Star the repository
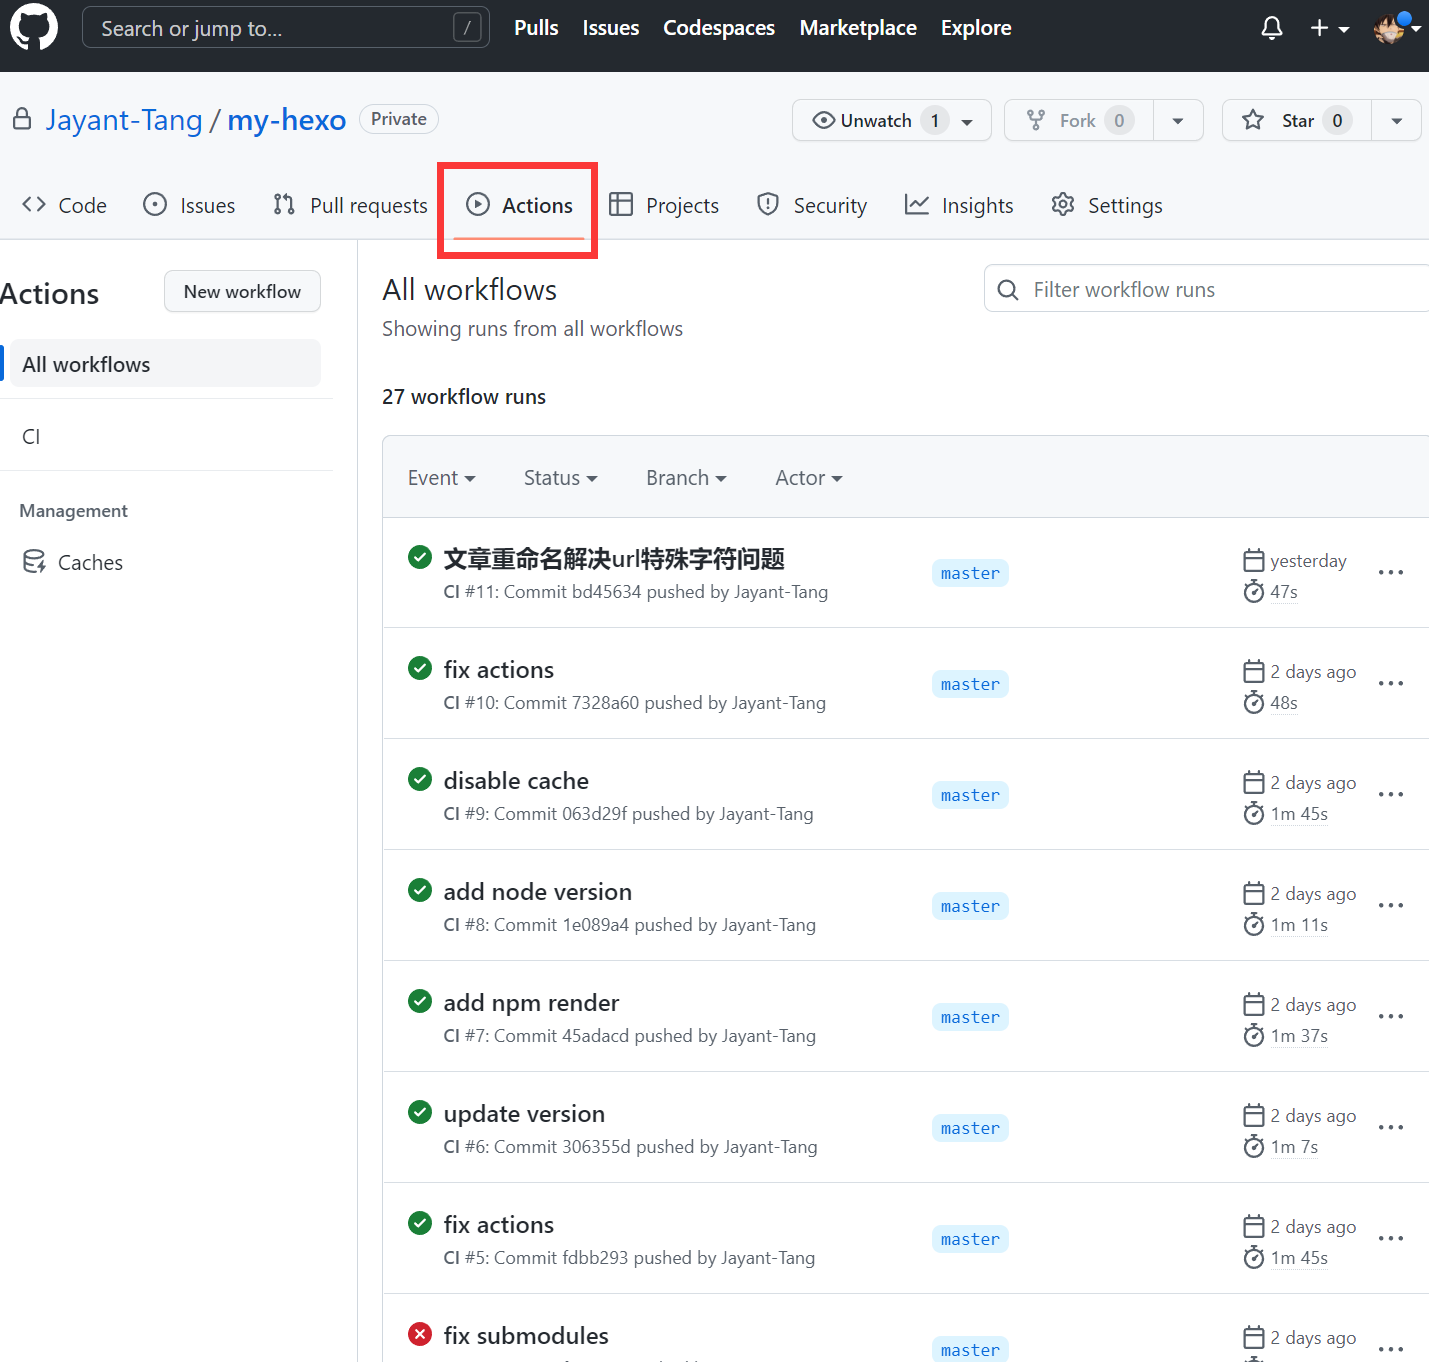 1296,120
